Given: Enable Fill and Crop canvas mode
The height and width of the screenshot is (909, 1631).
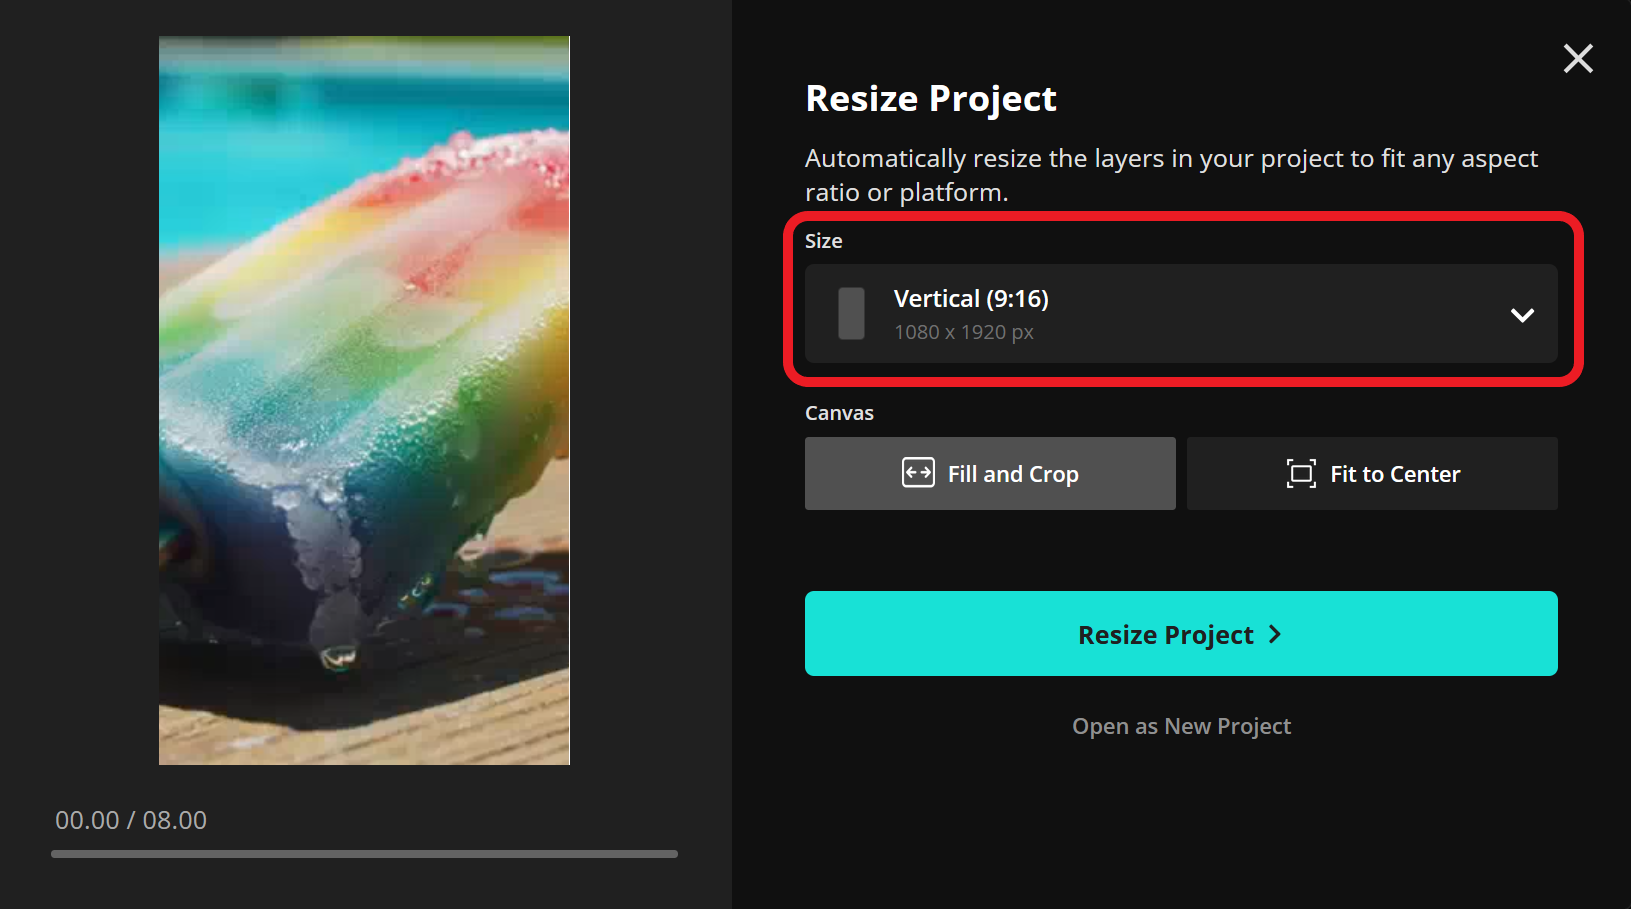Looking at the screenshot, I should [x=990, y=473].
